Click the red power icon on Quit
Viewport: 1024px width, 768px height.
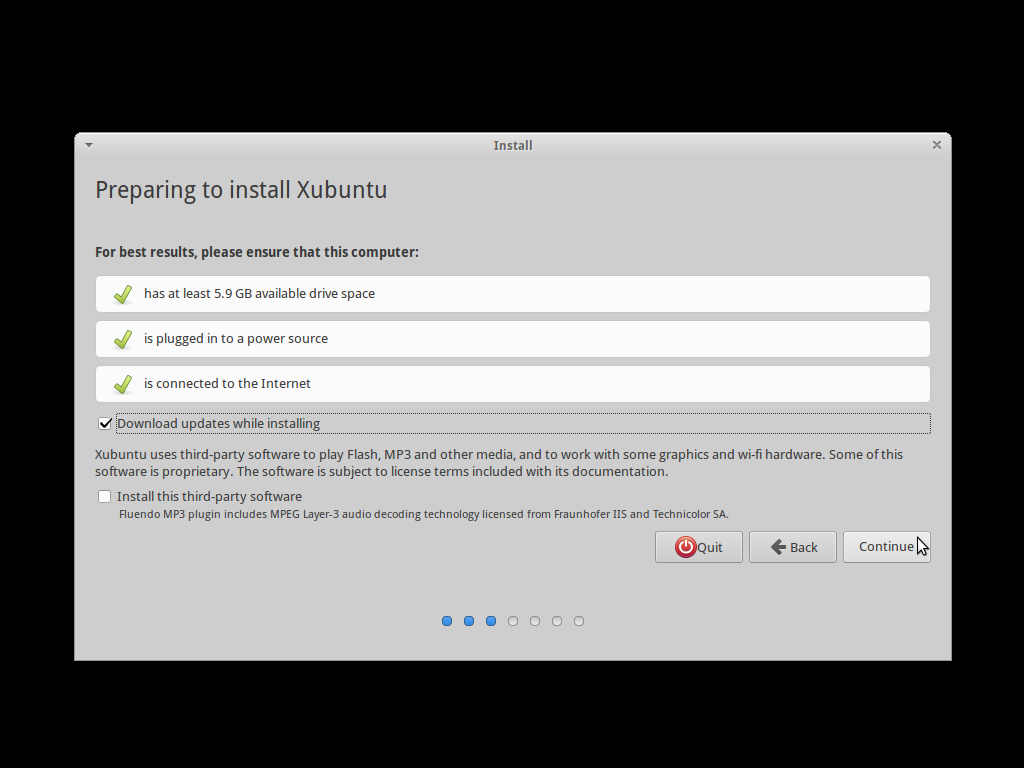coord(685,547)
